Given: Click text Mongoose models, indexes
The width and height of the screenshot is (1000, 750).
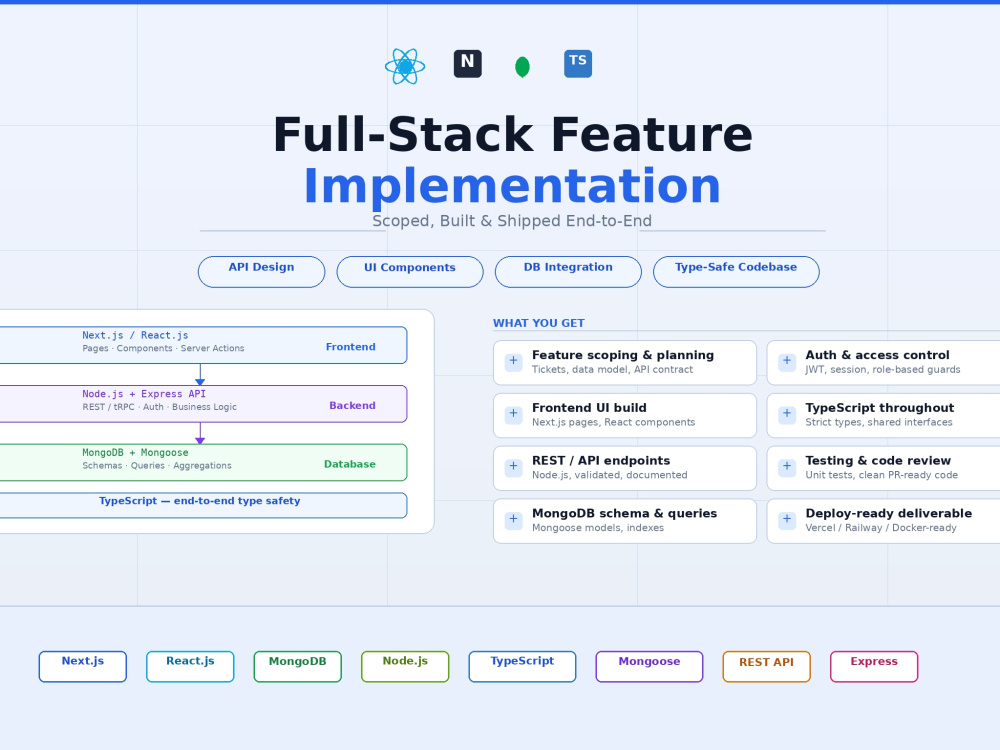Looking at the screenshot, I should (x=598, y=528).
